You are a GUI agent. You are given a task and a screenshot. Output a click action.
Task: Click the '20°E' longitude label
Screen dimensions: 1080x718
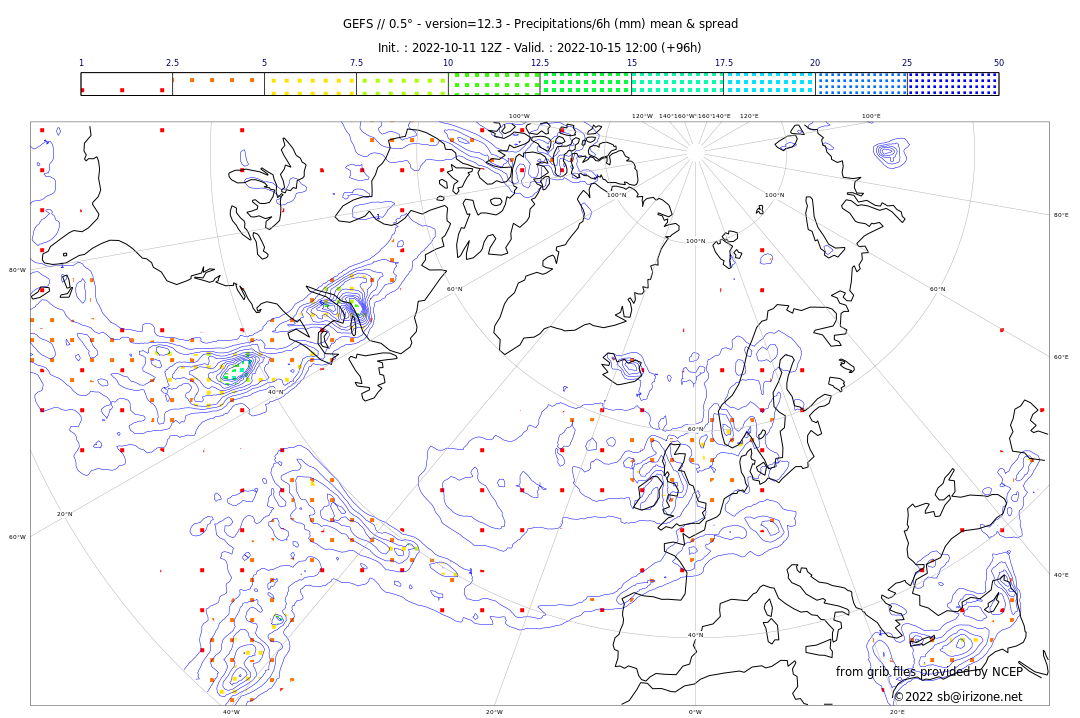click(x=897, y=712)
